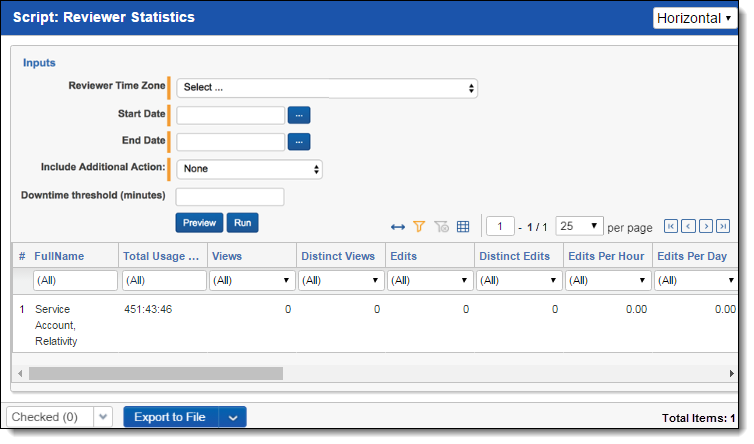Click the clear filters icon
This screenshot has width=754, height=444.
(441, 227)
